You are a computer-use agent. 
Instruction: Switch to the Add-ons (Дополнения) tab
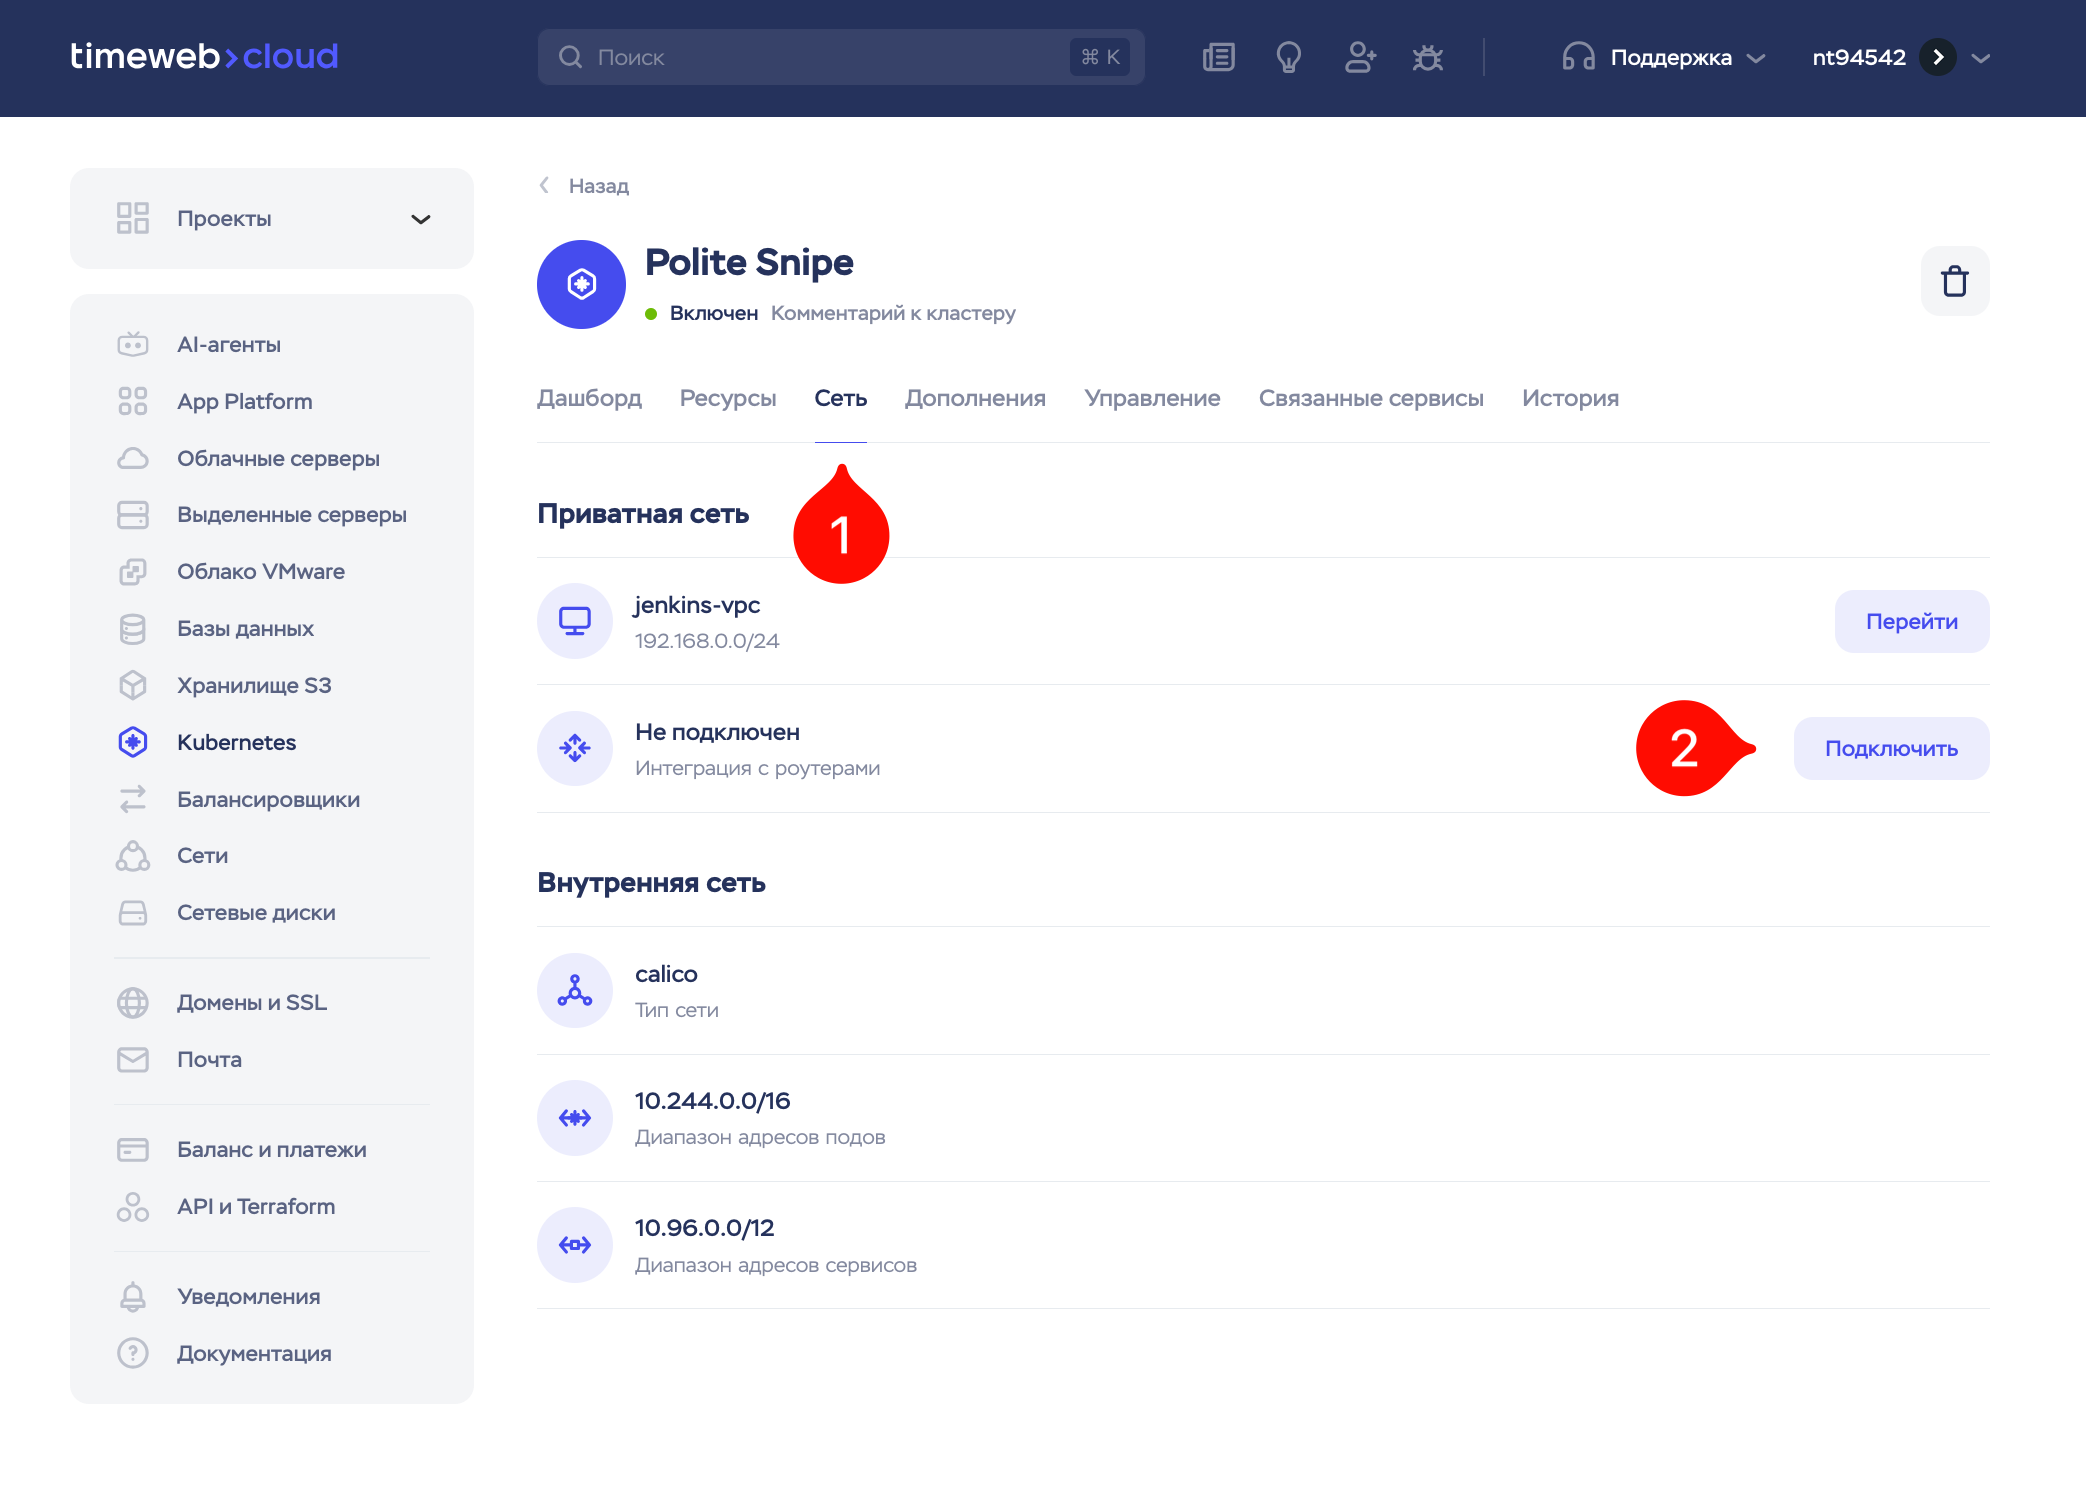pos(975,398)
